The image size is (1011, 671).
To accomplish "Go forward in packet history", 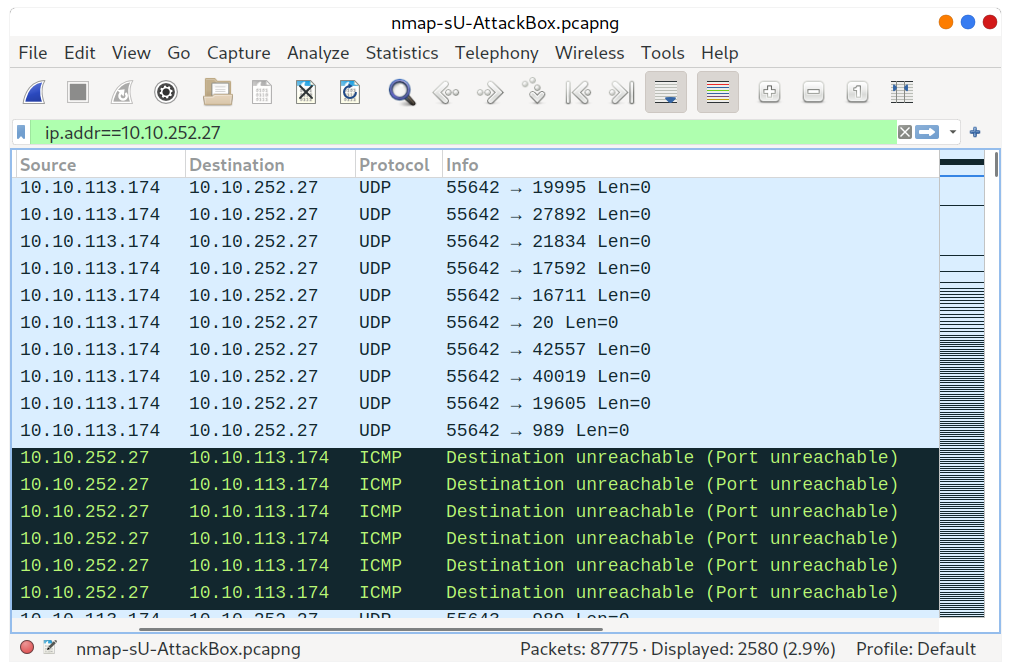I will tap(490, 93).
